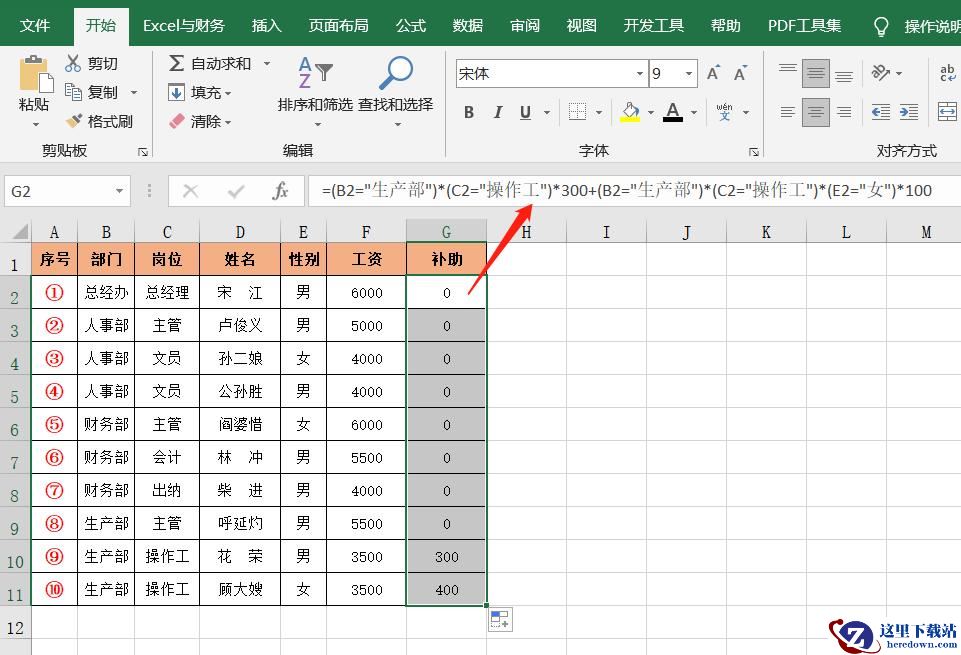Toggle Underline formatting
This screenshot has height=655, width=961.
525,112
